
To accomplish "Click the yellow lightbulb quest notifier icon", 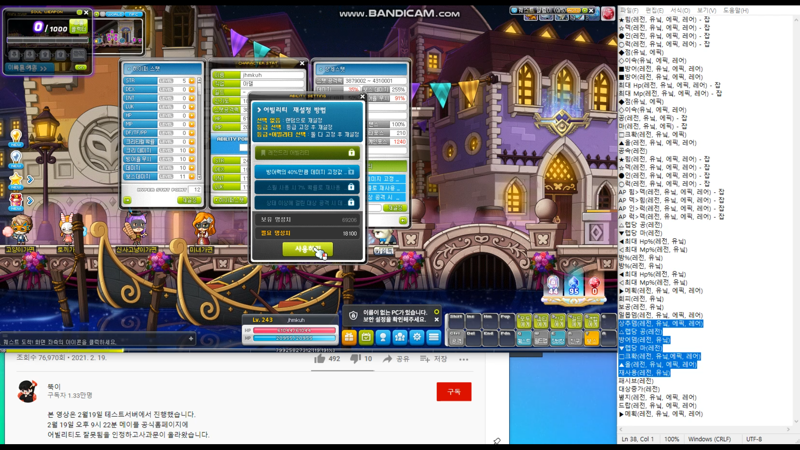I will coord(16,137).
